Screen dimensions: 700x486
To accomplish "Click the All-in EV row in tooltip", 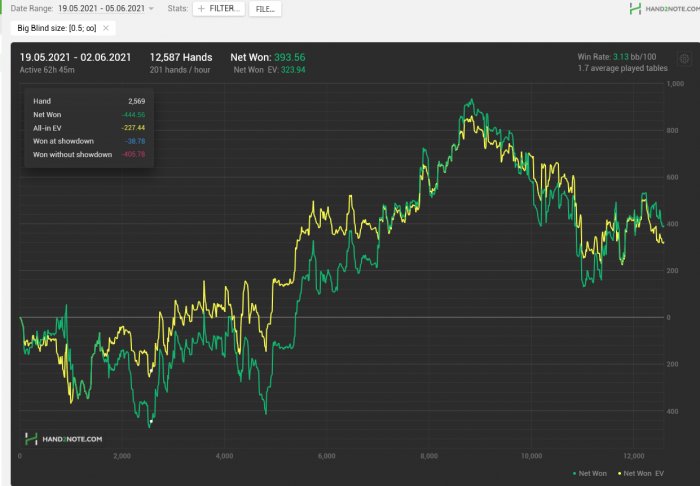I will pos(89,128).
